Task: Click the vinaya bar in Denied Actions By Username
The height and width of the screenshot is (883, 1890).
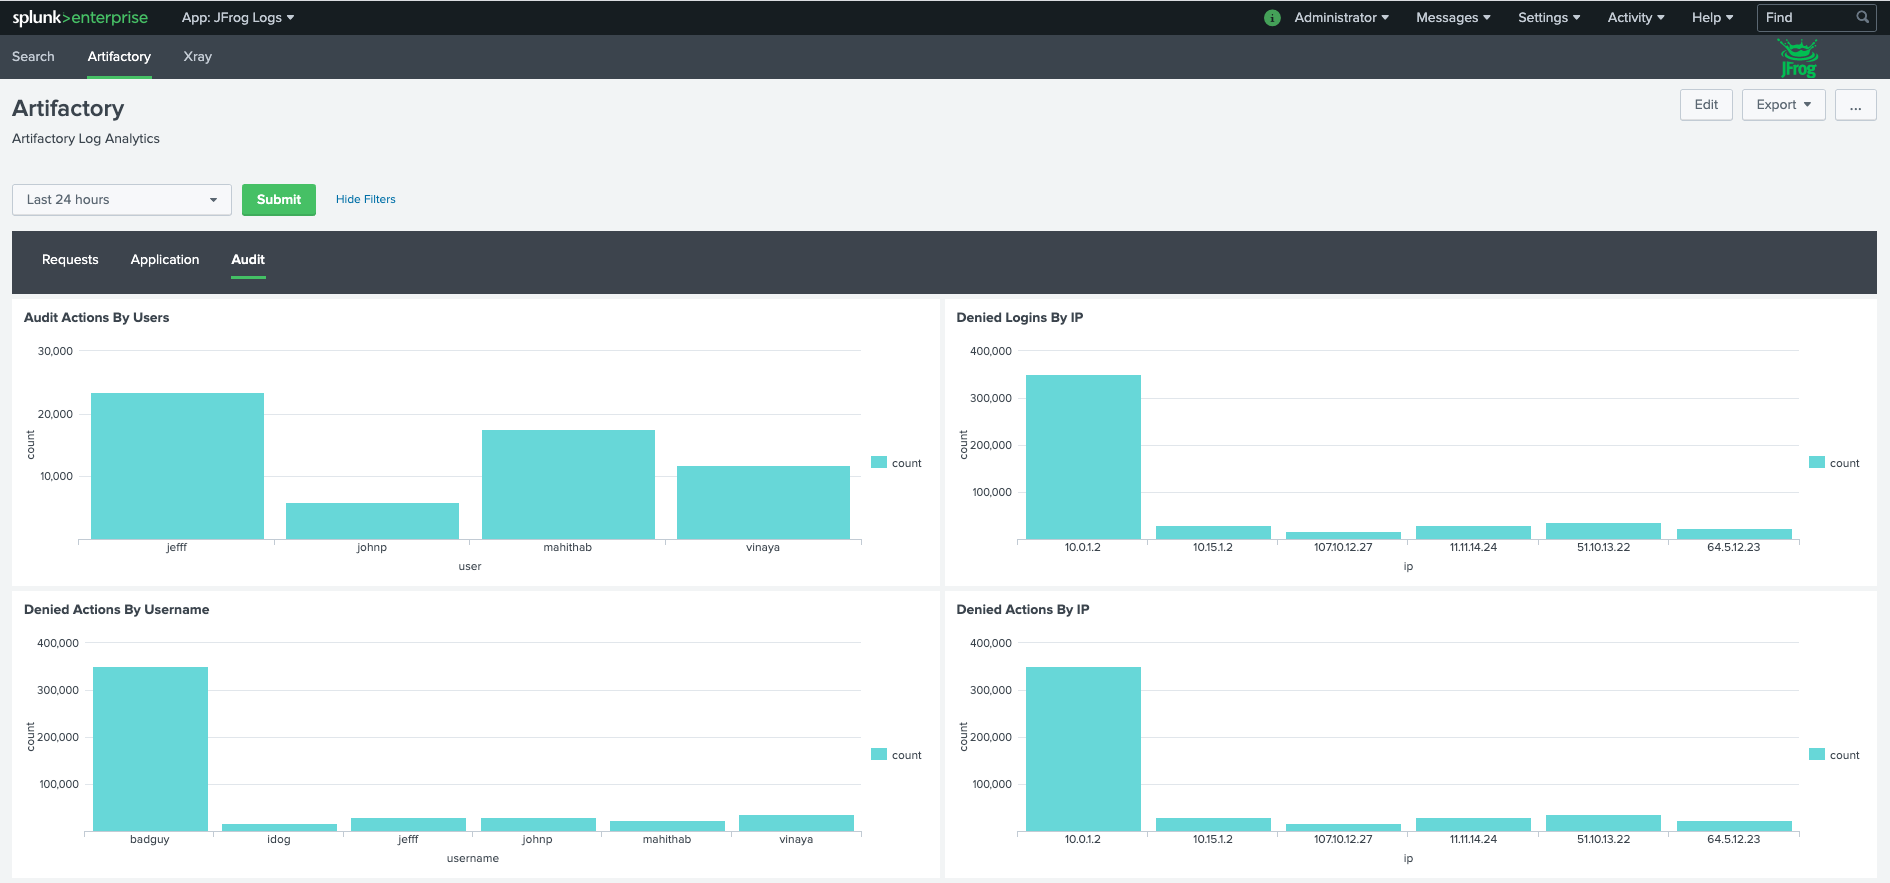Action: (796, 823)
